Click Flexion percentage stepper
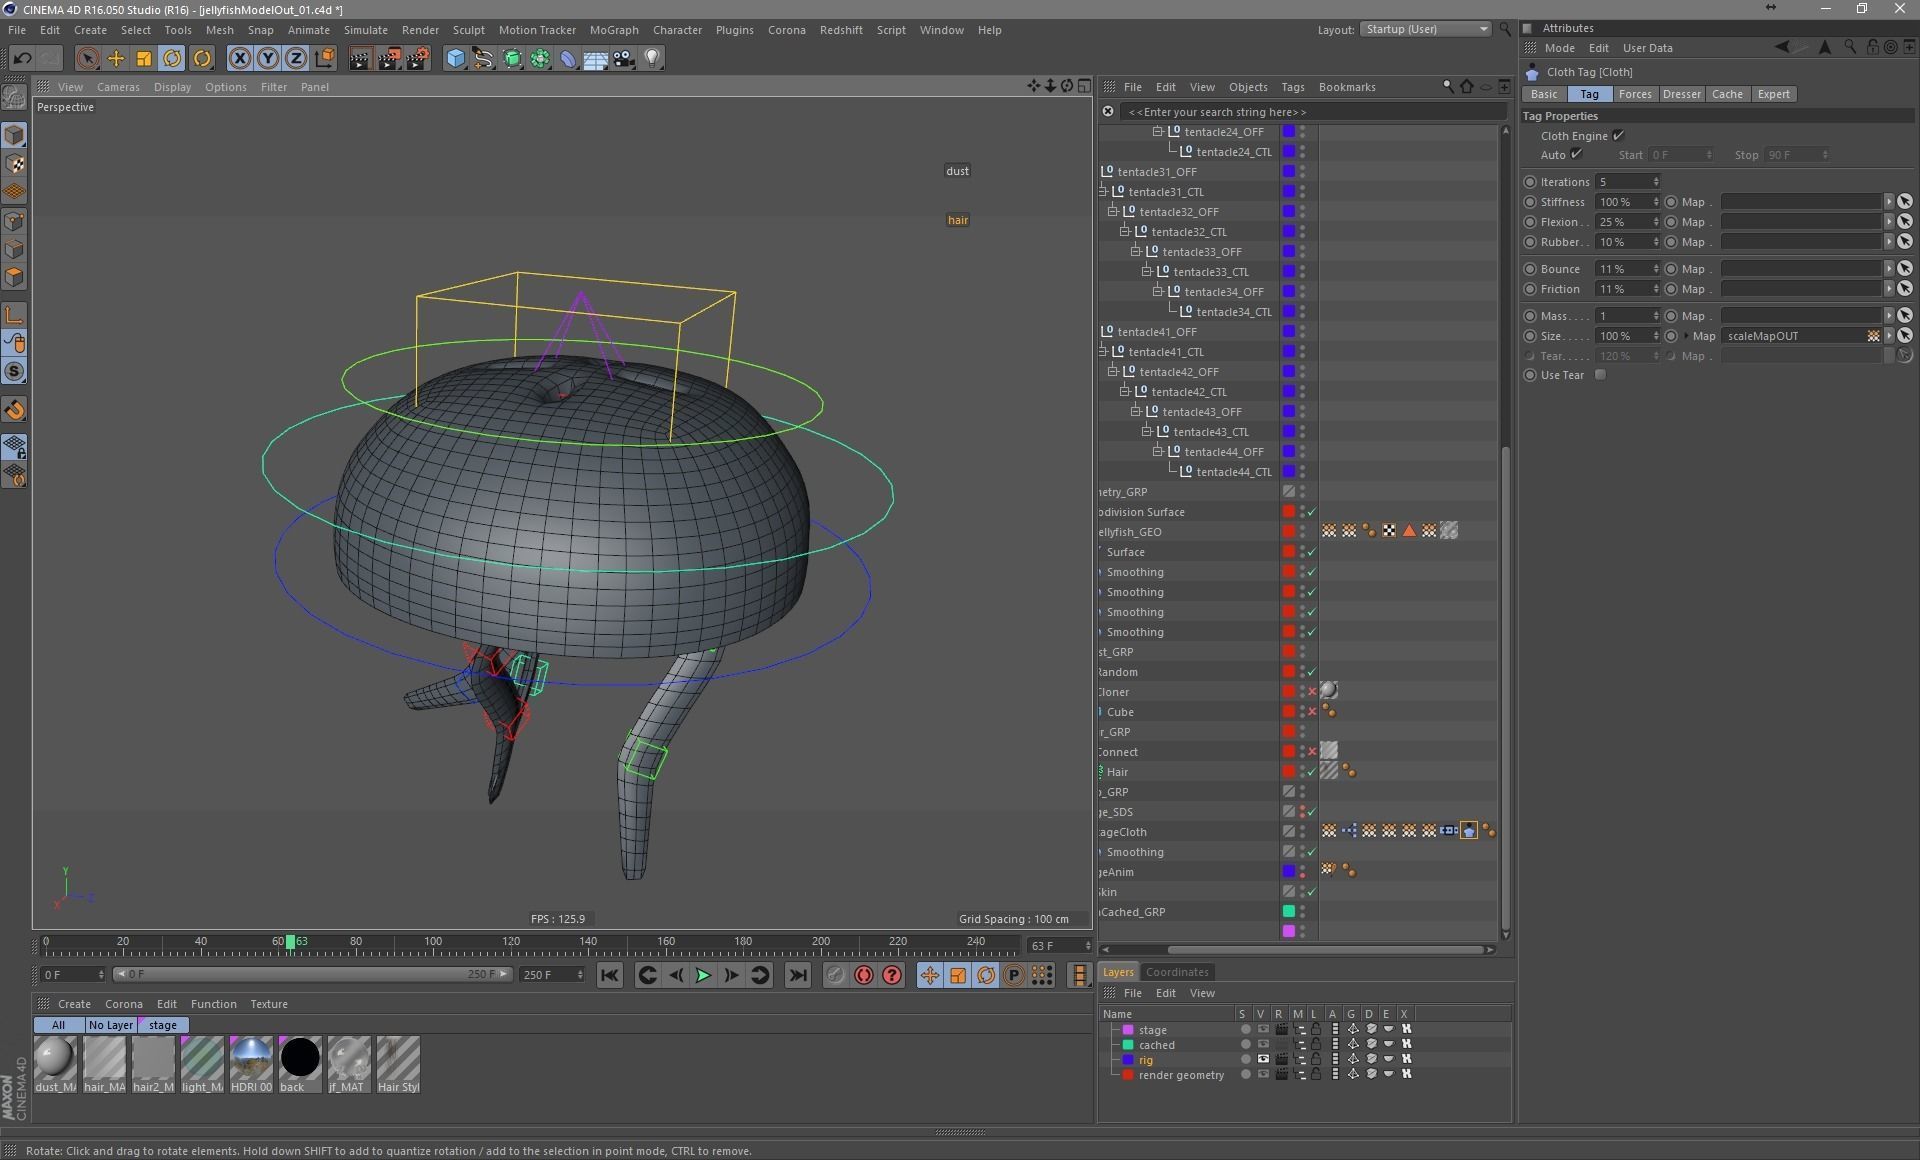1920x1160 pixels. tap(1656, 222)
